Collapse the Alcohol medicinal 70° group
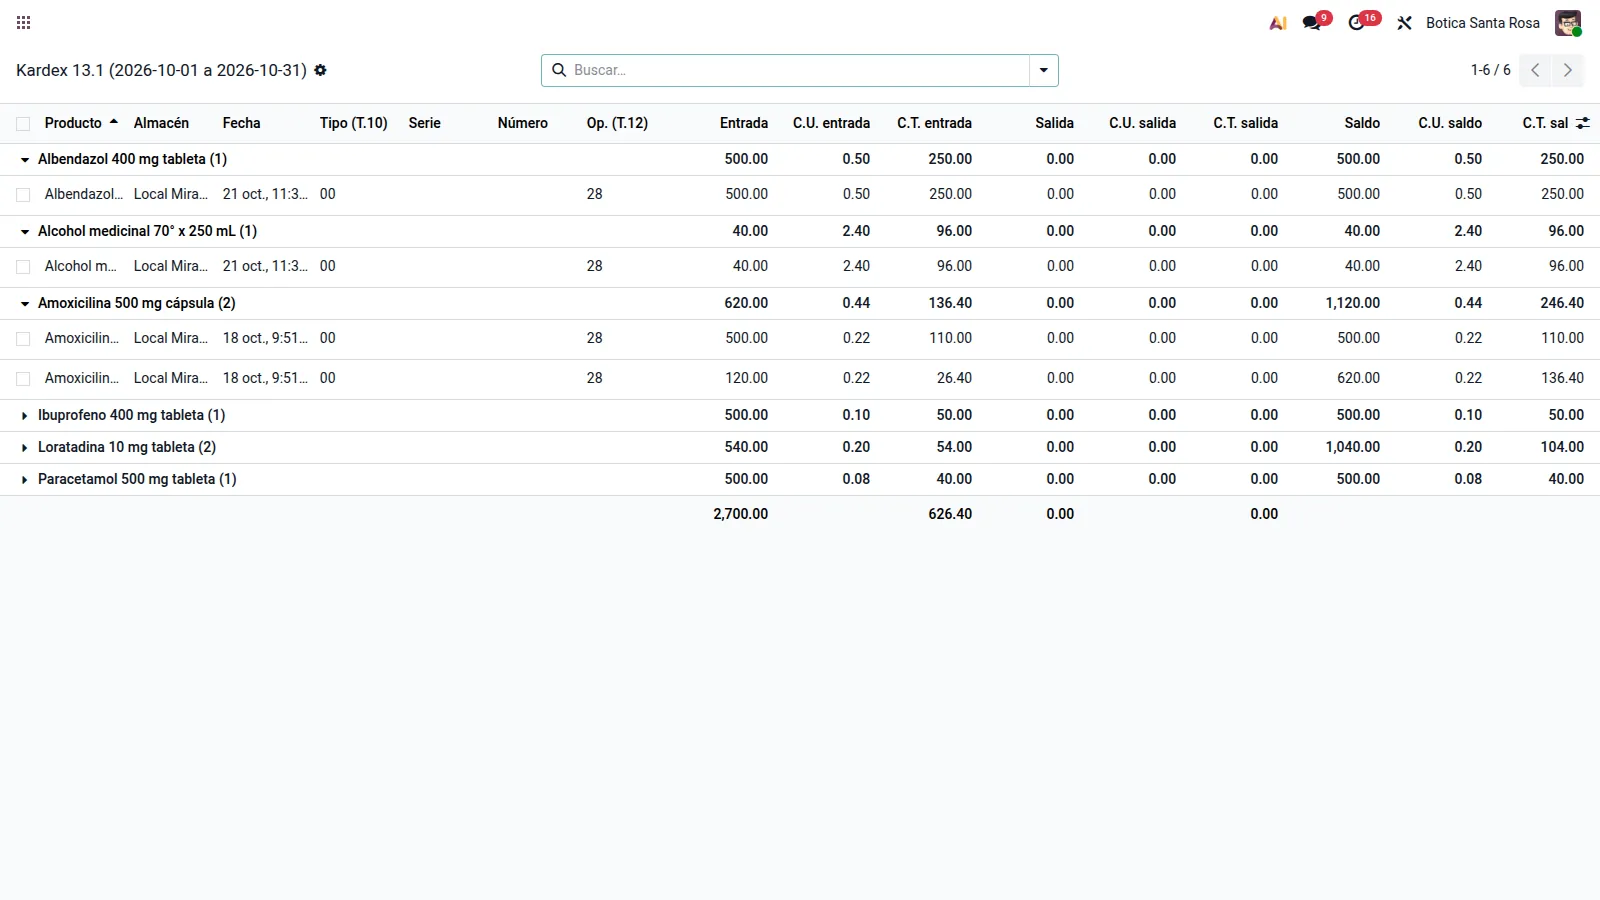Image resolution: width=1600 pixels, height=900 pixels. (x=25, y=232)
